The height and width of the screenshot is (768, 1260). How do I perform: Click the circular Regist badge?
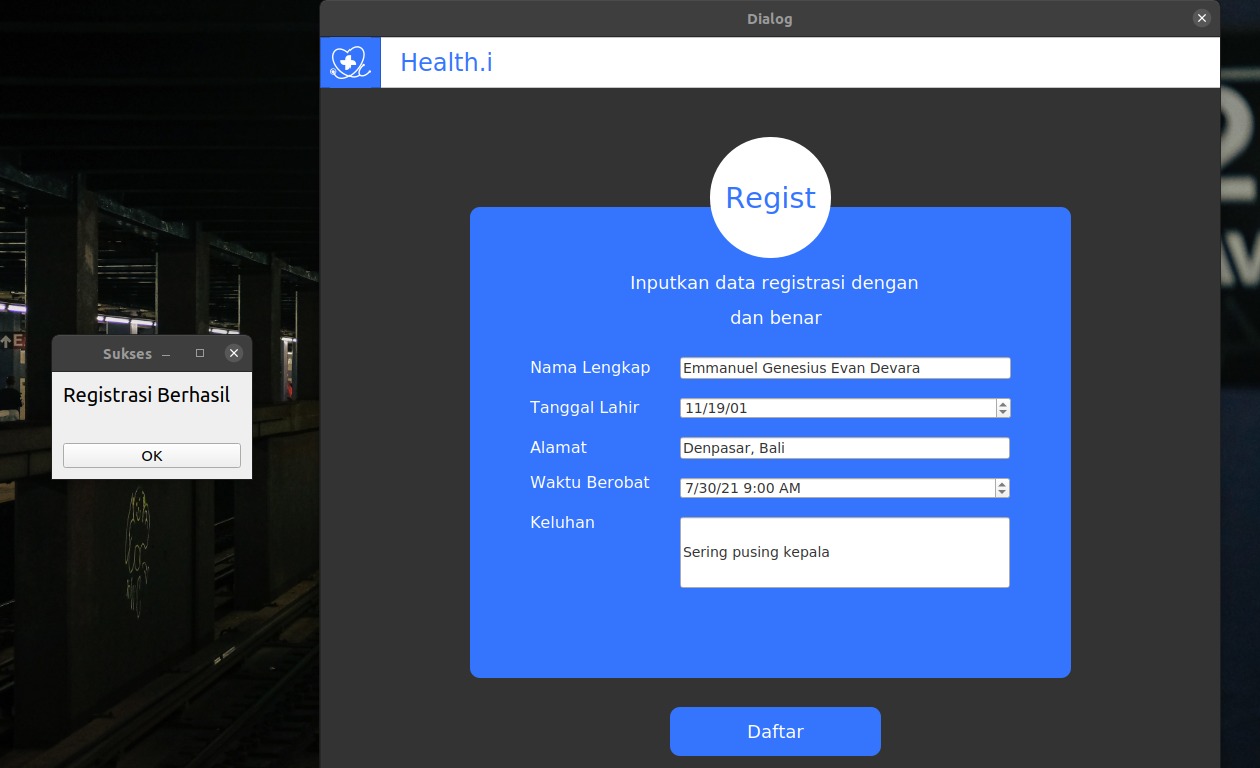click(770, 197)
